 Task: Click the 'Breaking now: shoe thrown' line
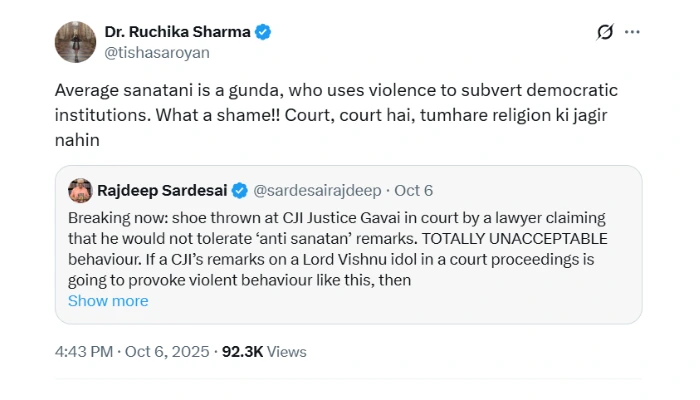click(337, 218)
